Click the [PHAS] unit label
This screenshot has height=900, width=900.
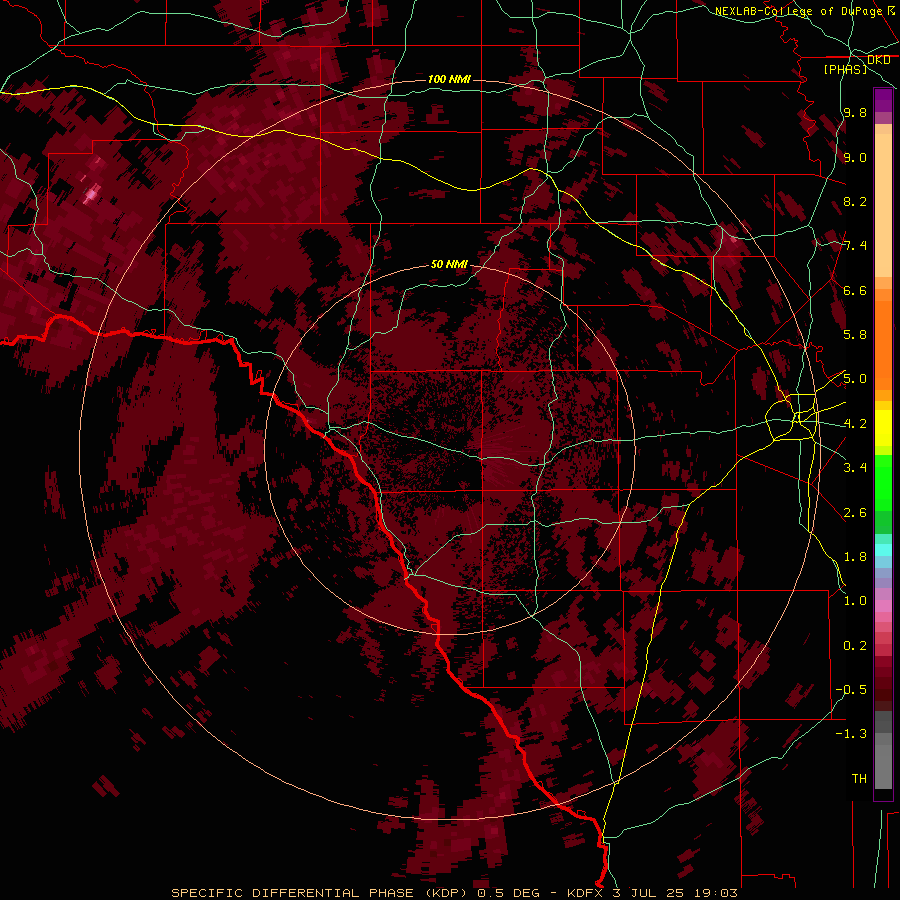[845, 69]
